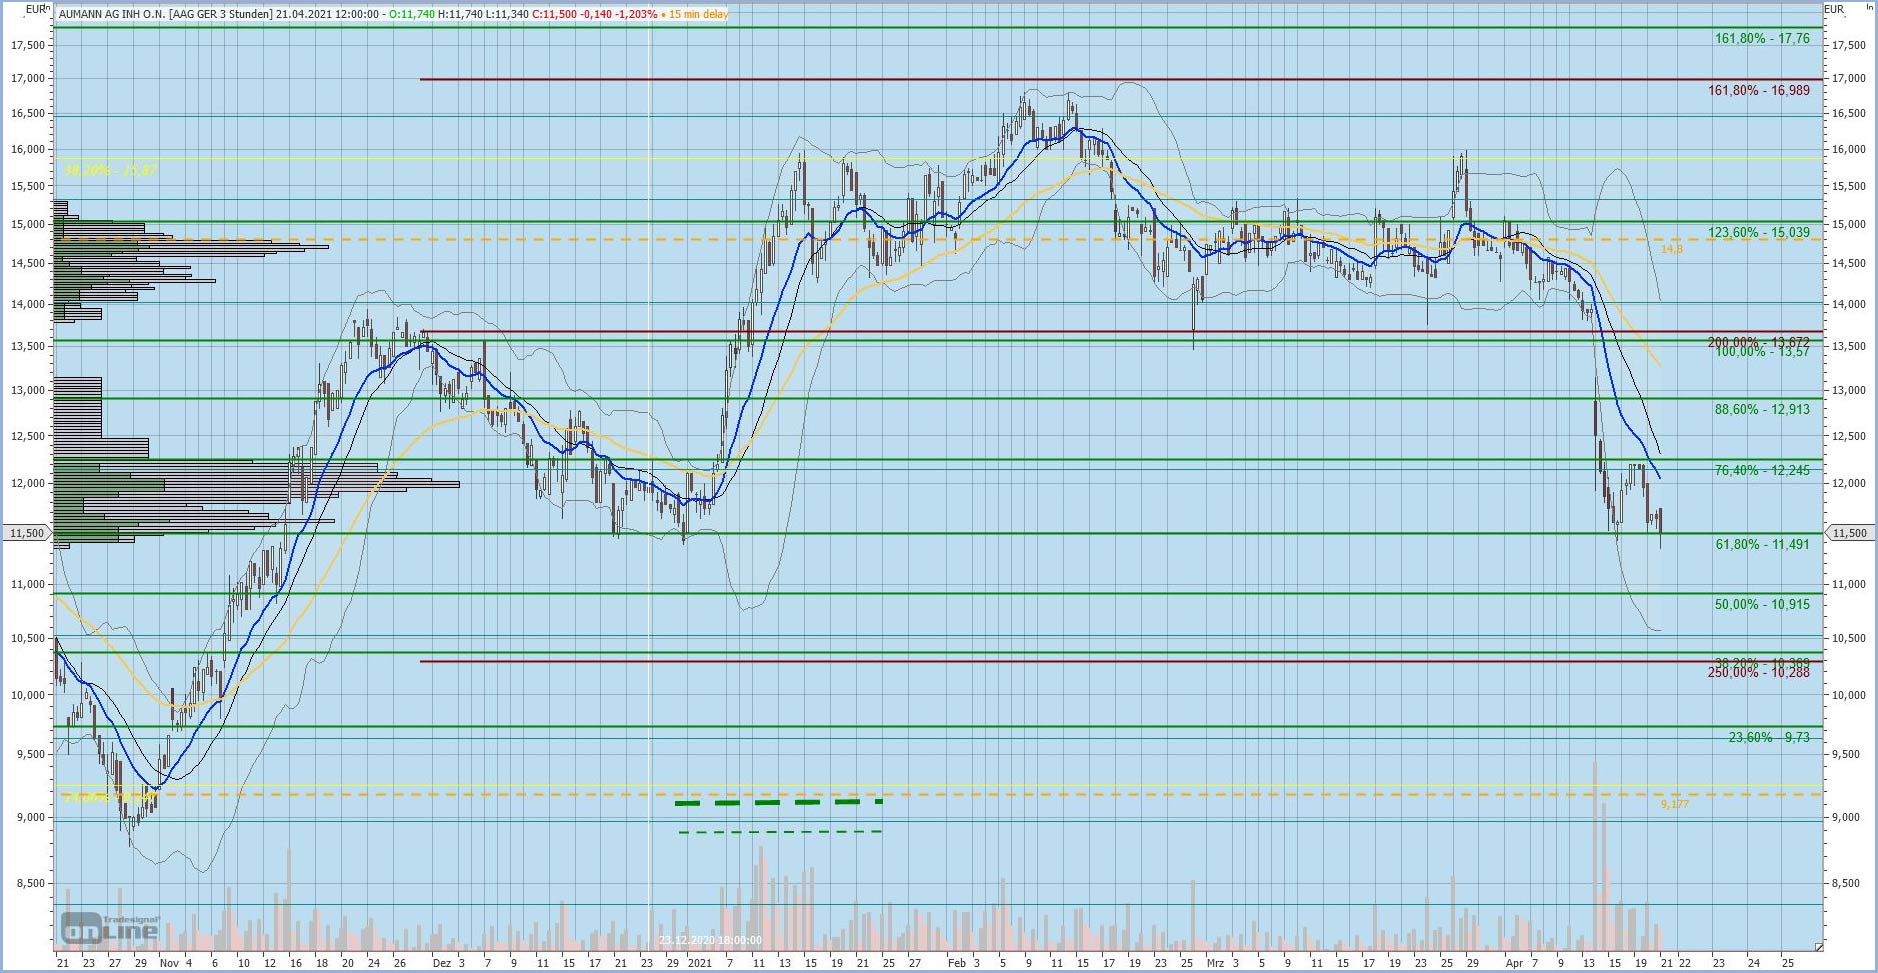The width and height of the screenshot is (1878, 973).
Task: Select the '88,60% - 12,913' Fibonacci label
Action: pos(1762,410)
